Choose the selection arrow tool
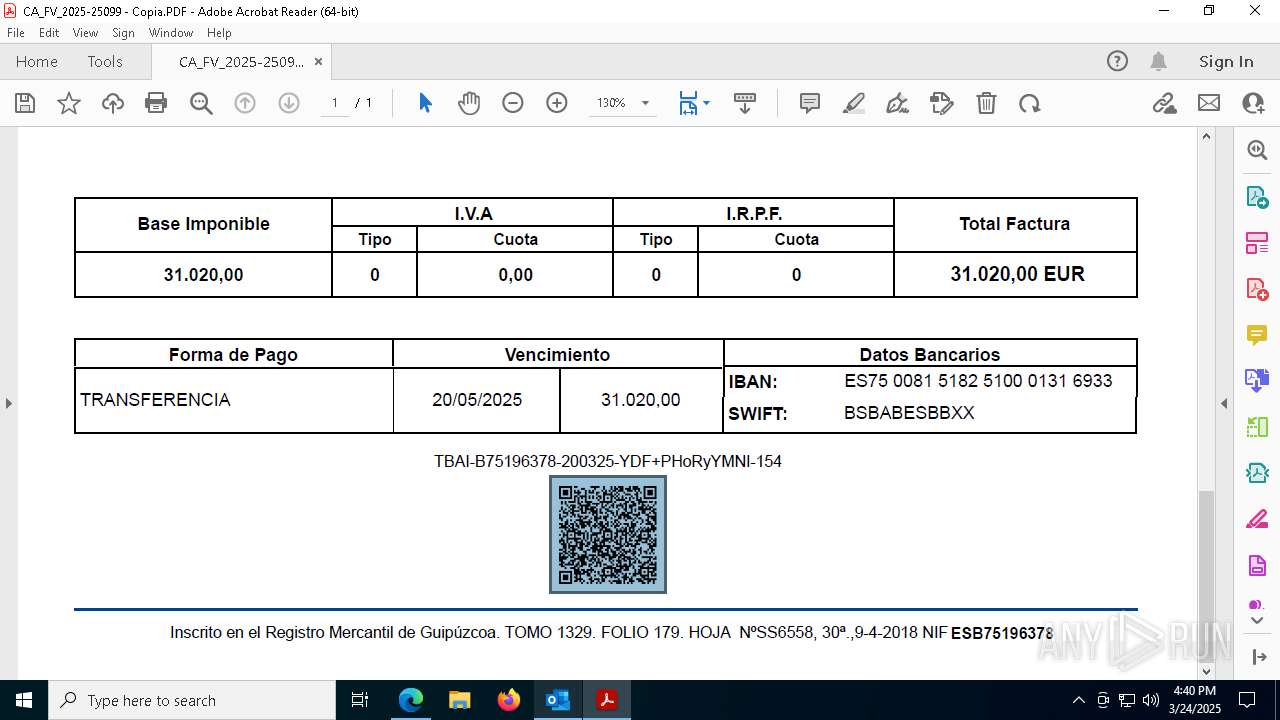Screen dimensions: 1280x720 [425, 103]
